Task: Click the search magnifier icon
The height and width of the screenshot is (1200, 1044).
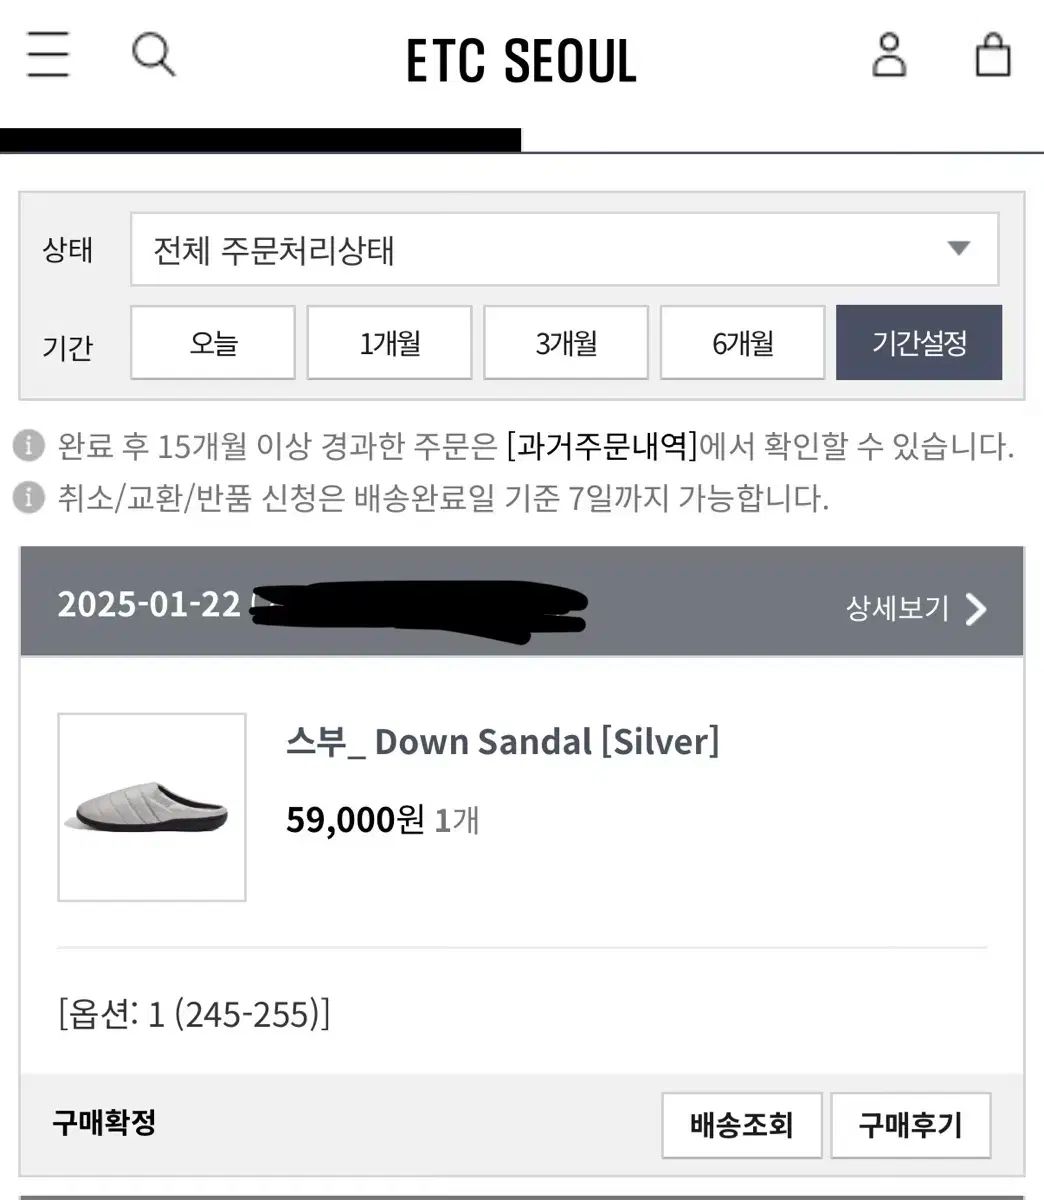Action: tap(153, 54)
